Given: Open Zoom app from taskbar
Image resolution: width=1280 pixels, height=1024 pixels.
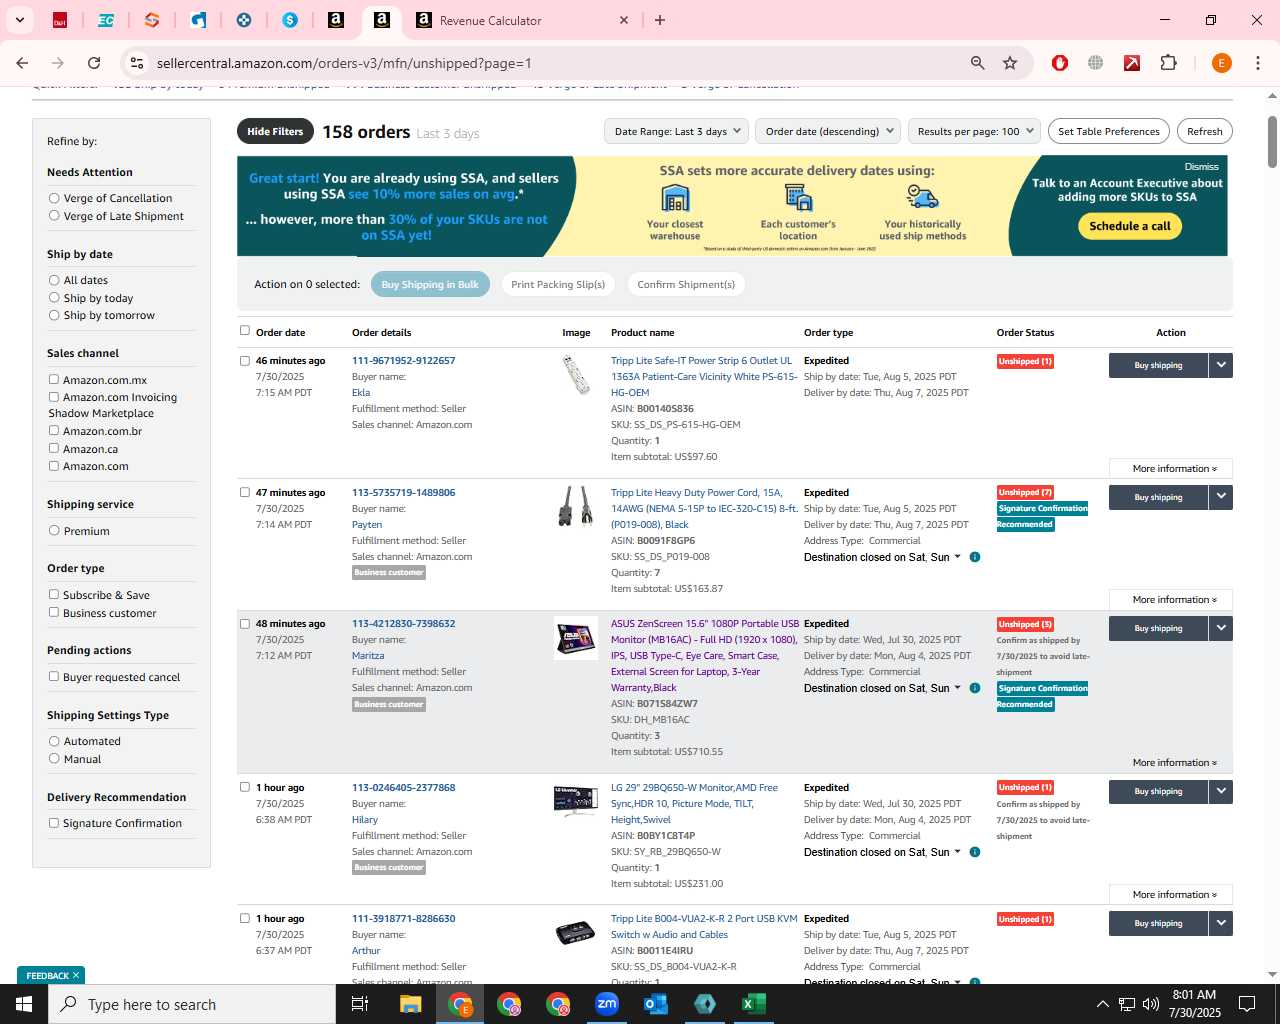Looking at the screenshot, I should pos(607,1004).
